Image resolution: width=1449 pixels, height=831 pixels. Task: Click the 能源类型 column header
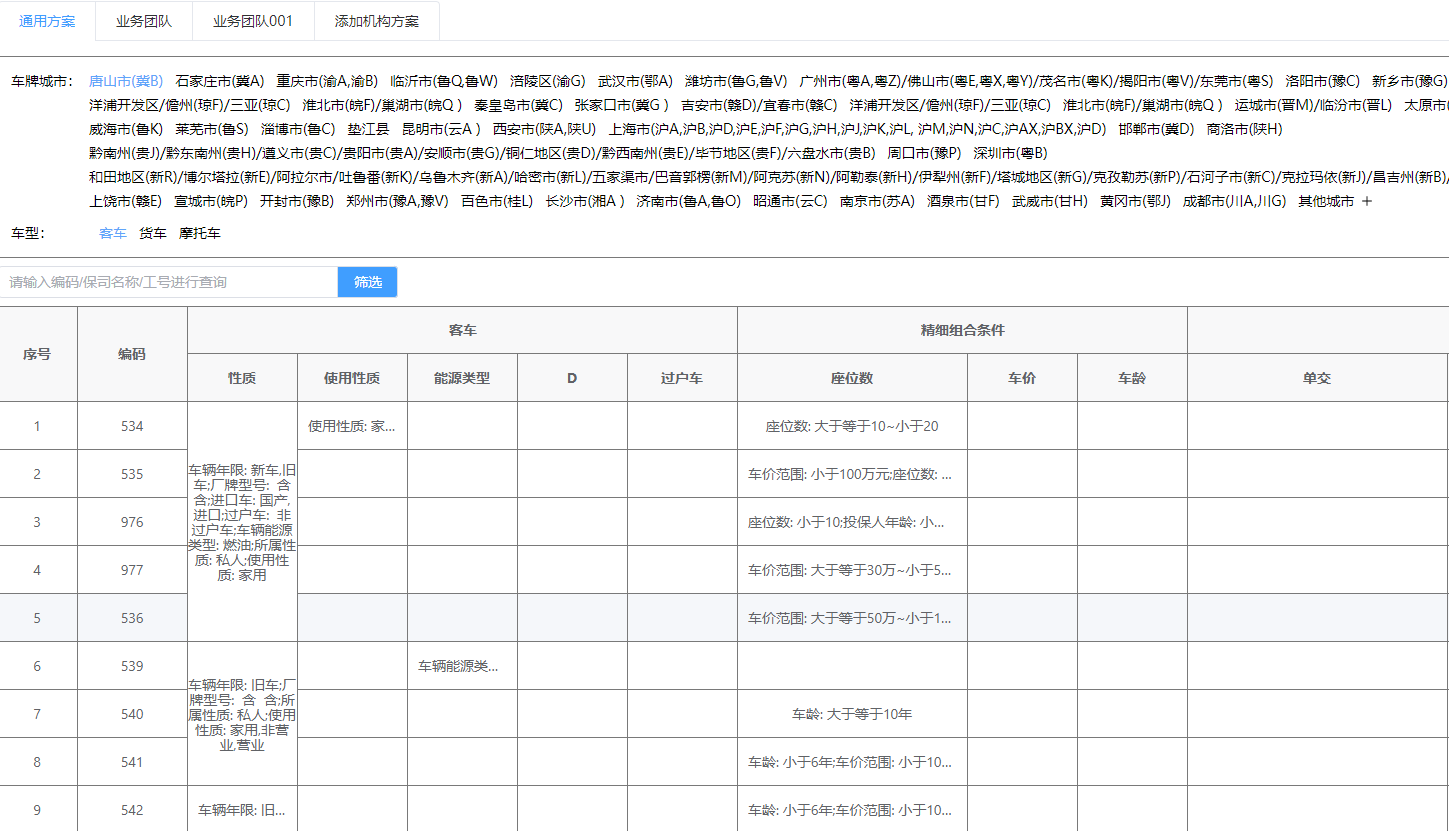tap(462, 378)
